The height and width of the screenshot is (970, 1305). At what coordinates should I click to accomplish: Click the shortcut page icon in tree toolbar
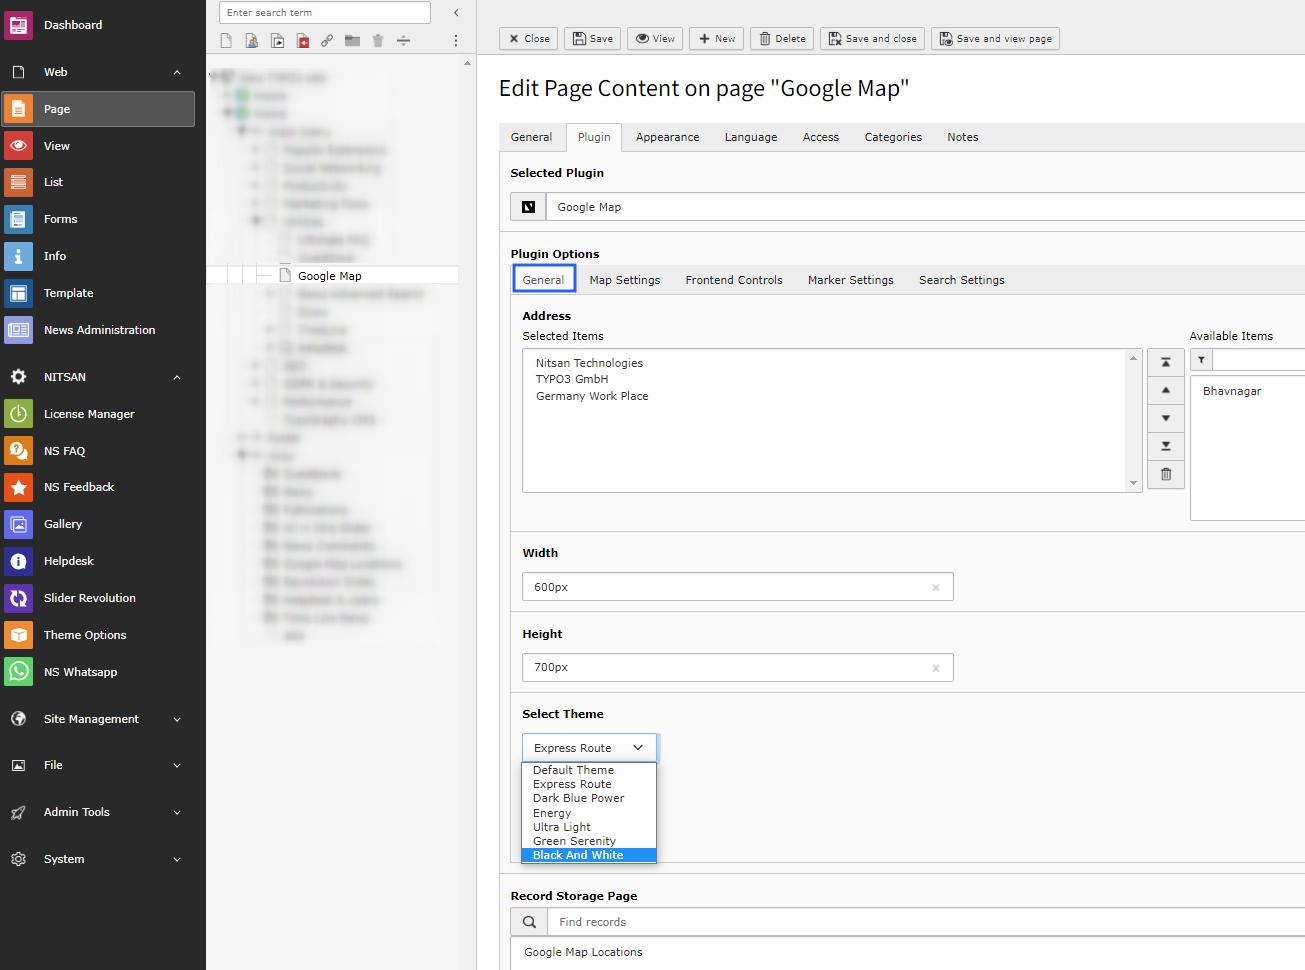point(277,41)
